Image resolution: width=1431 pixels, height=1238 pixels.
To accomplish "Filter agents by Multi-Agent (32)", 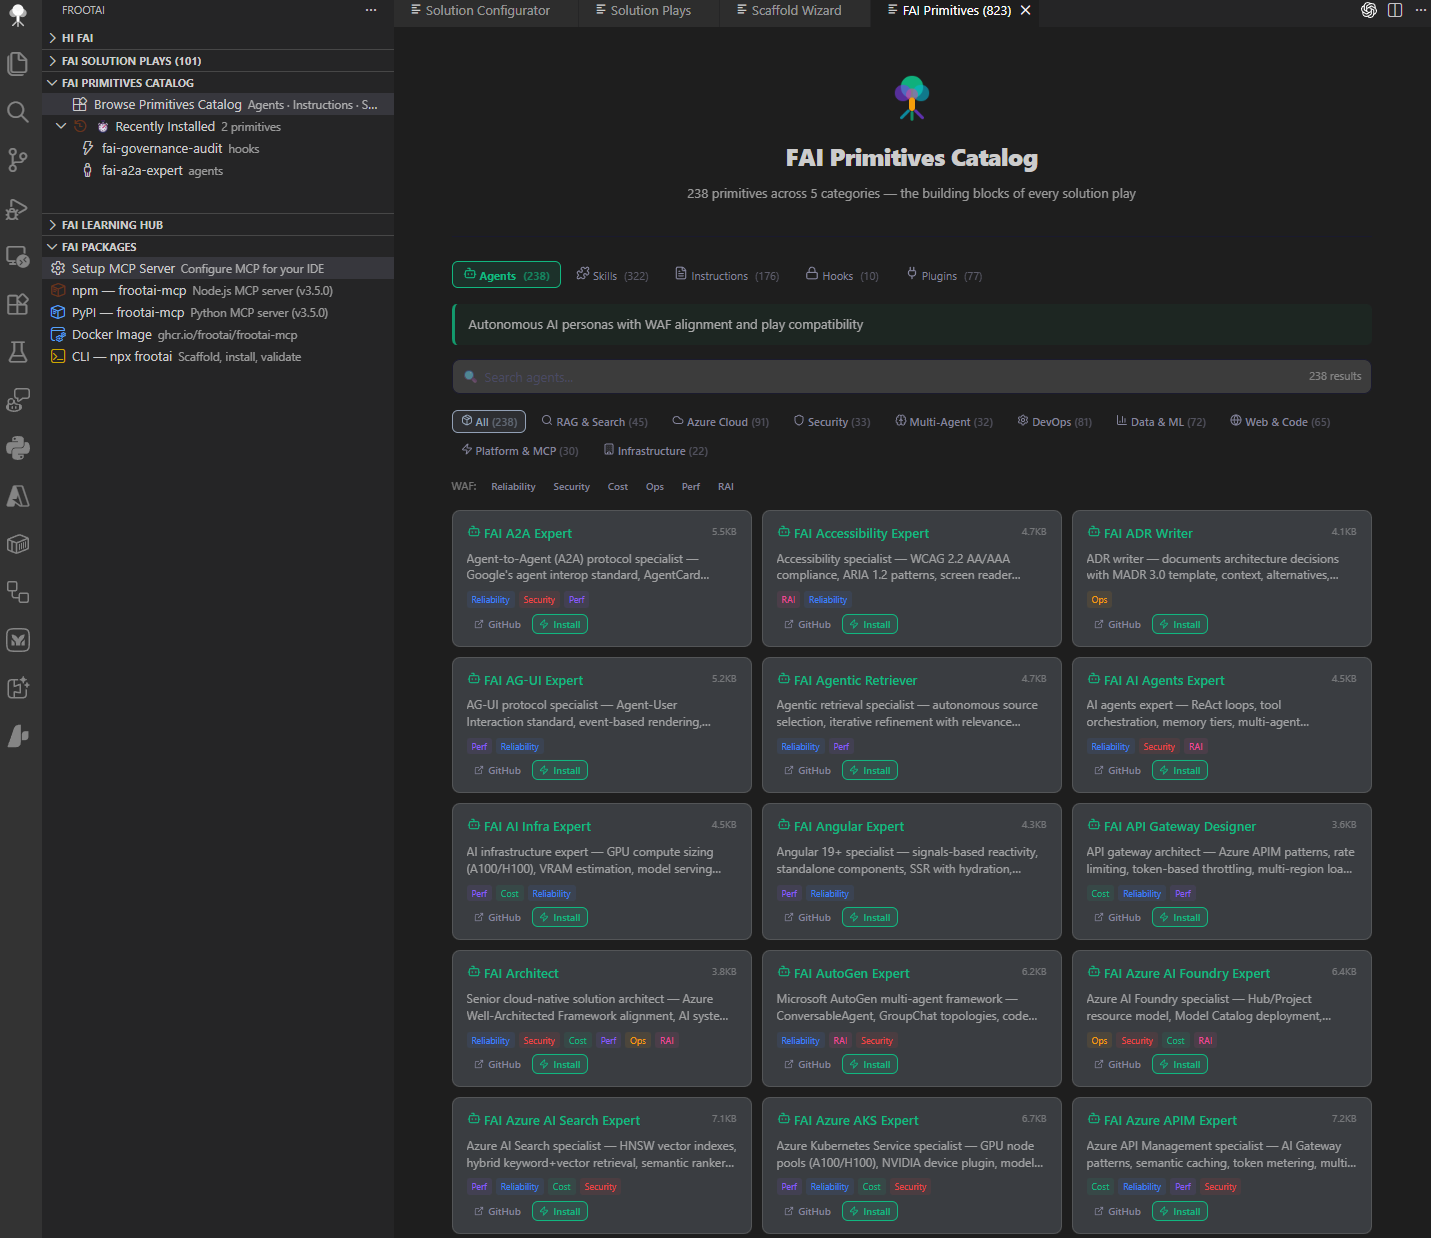I will click(x=944, y=422).
